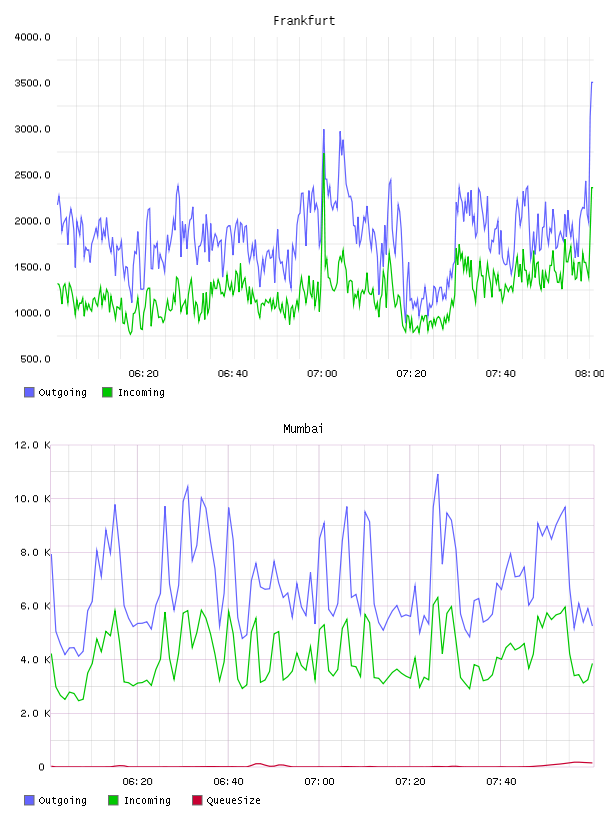Click the 2500.0 y-axis label in Frankfurt chart
608x816 pixels.
(x=32, y=175)
